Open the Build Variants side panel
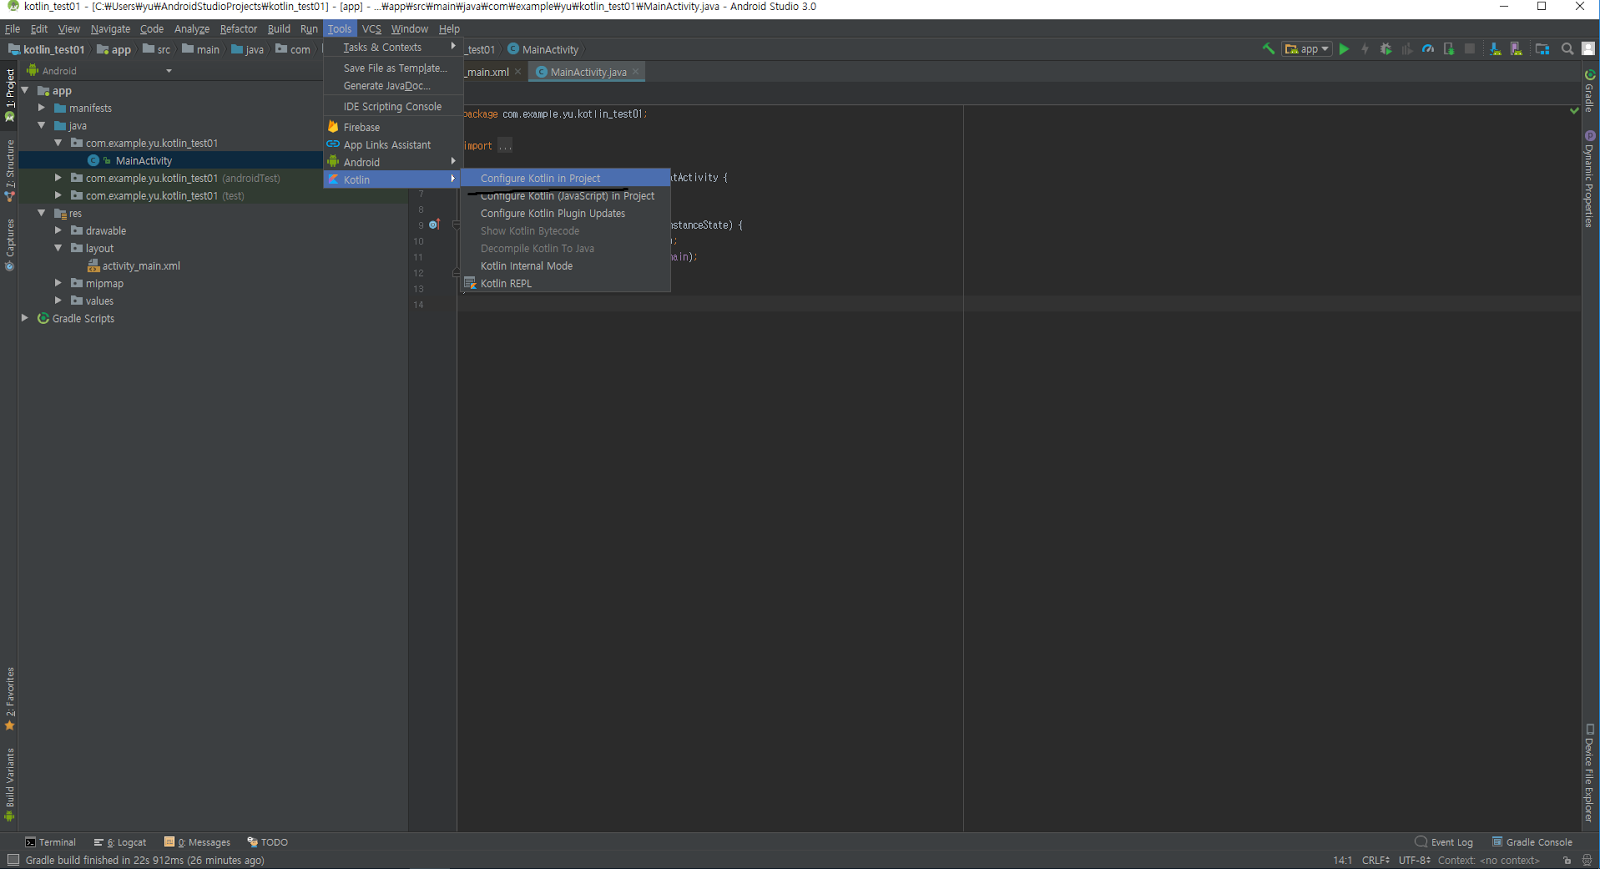Image resolution: width=1600 pixels, height=869 pixels. point(10,785)
